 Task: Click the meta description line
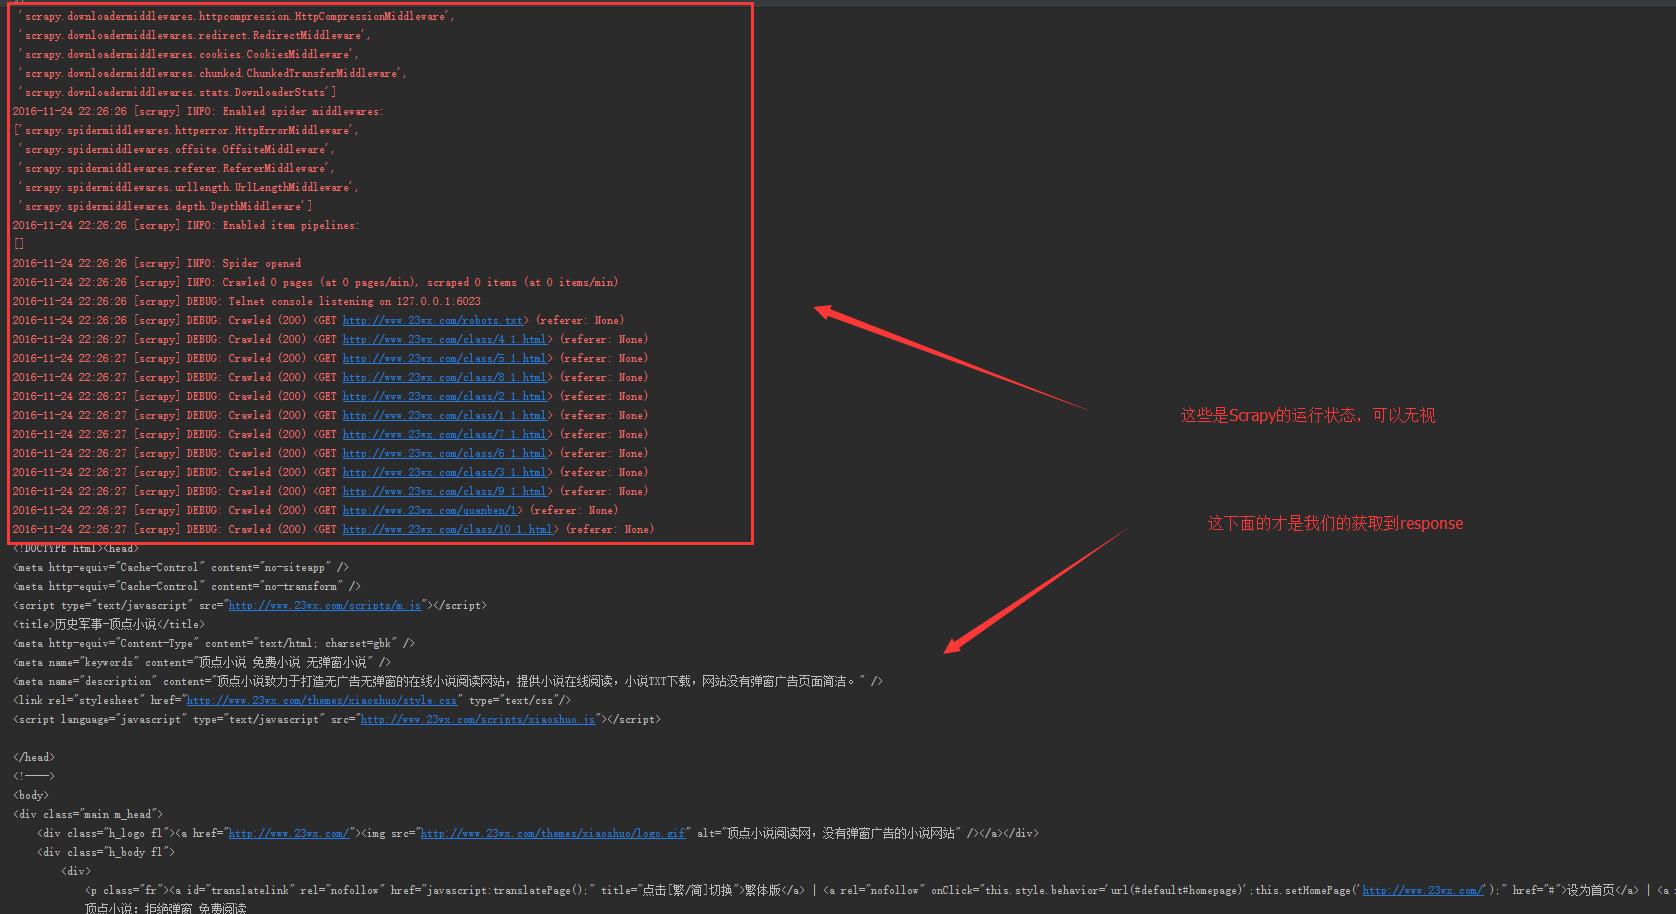pos(448,681)
